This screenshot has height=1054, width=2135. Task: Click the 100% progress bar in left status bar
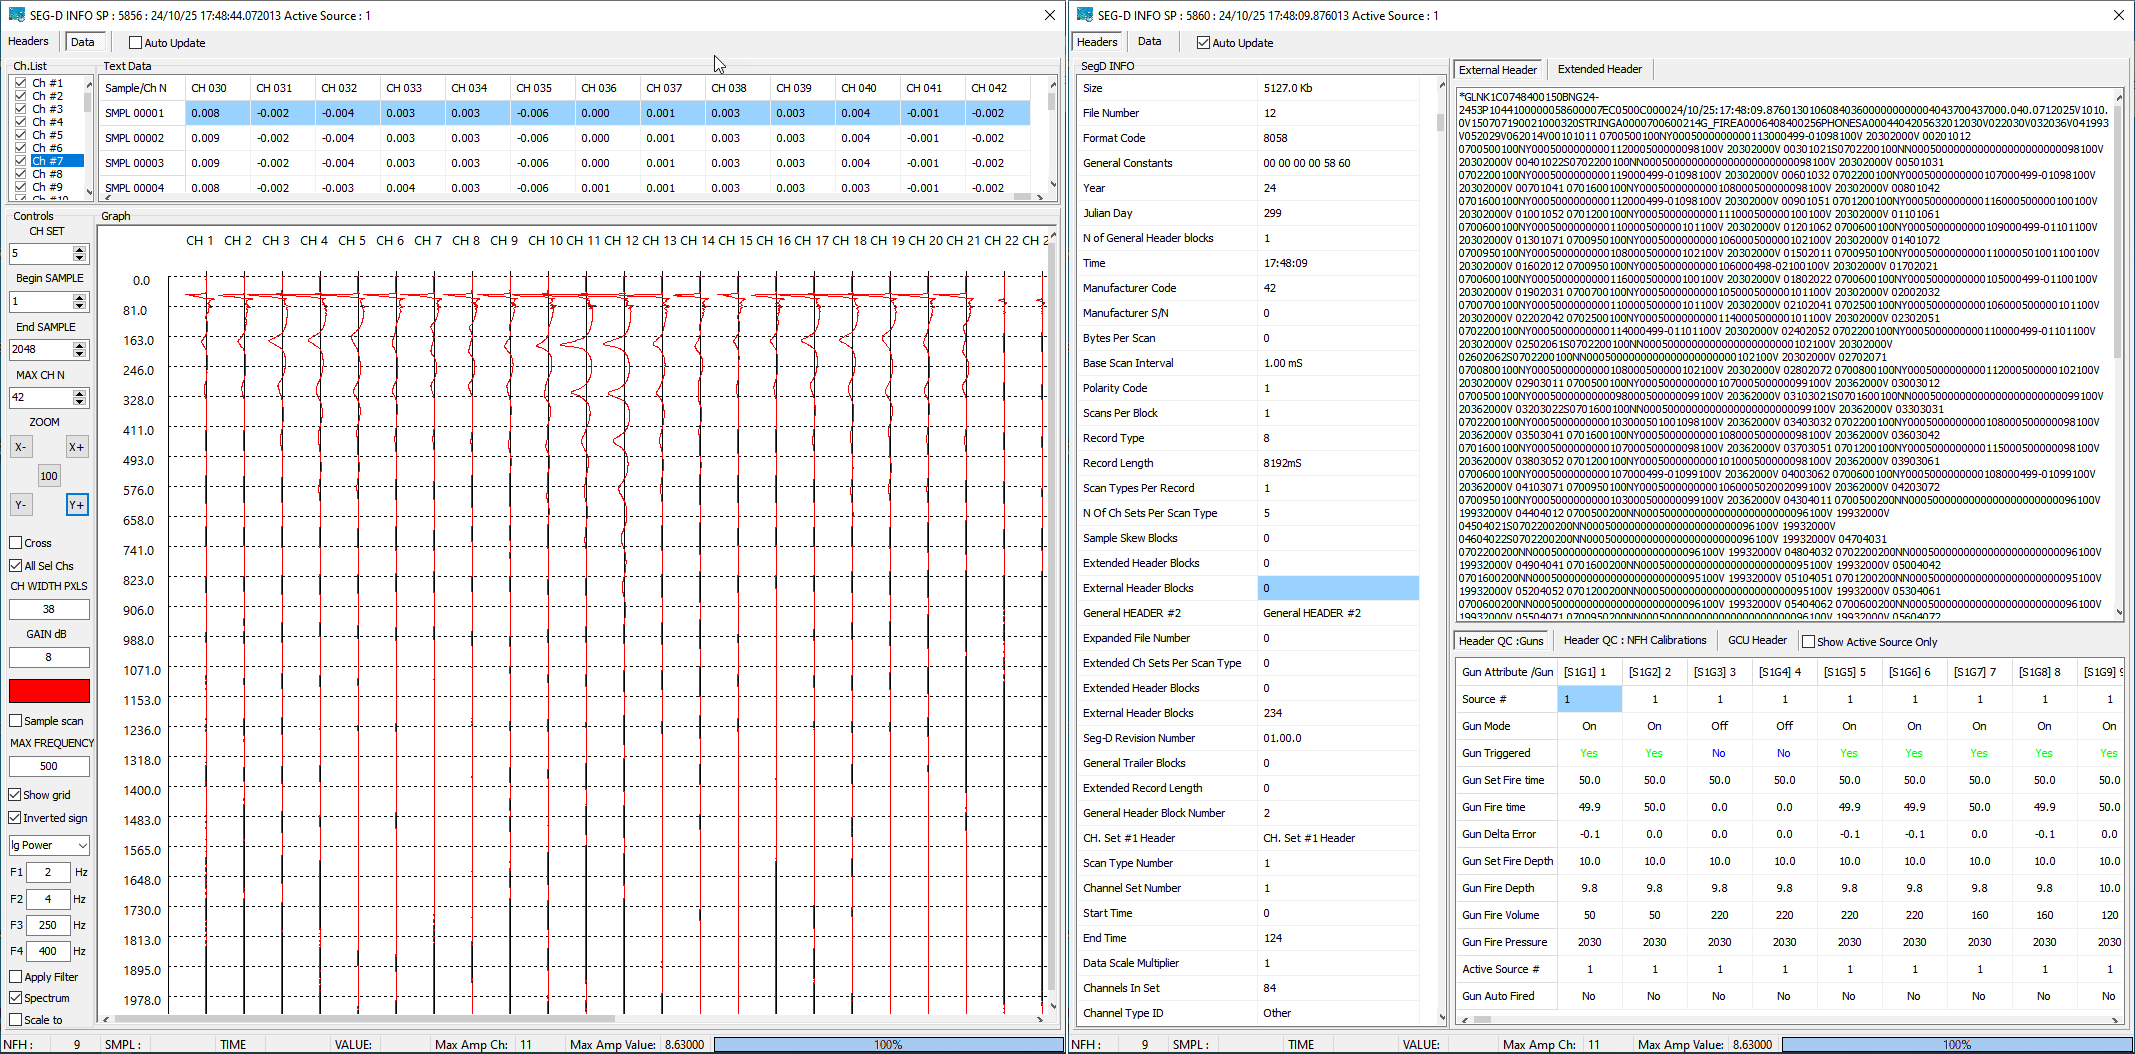tap(888, 1045)
